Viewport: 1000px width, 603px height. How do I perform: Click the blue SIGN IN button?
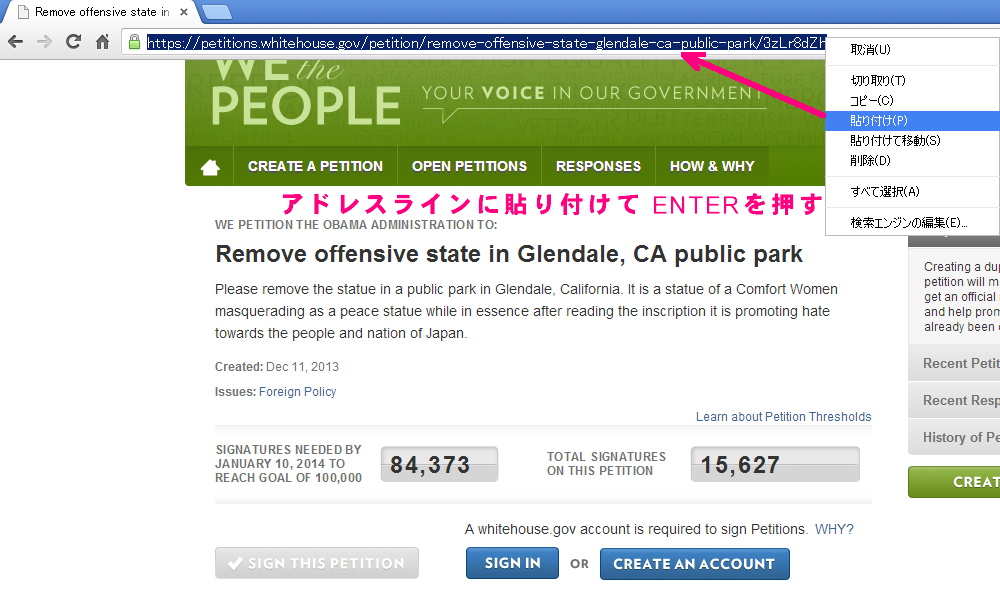tap(512, 563)
